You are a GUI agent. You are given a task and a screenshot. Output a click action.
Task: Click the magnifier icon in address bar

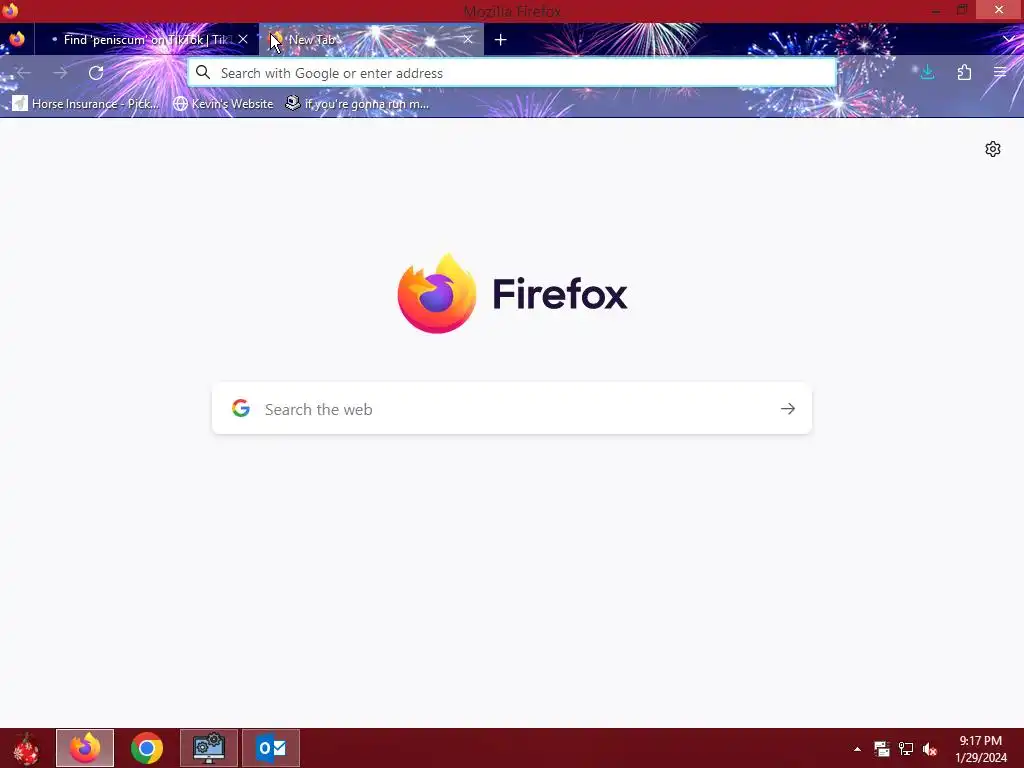[203, 72]
